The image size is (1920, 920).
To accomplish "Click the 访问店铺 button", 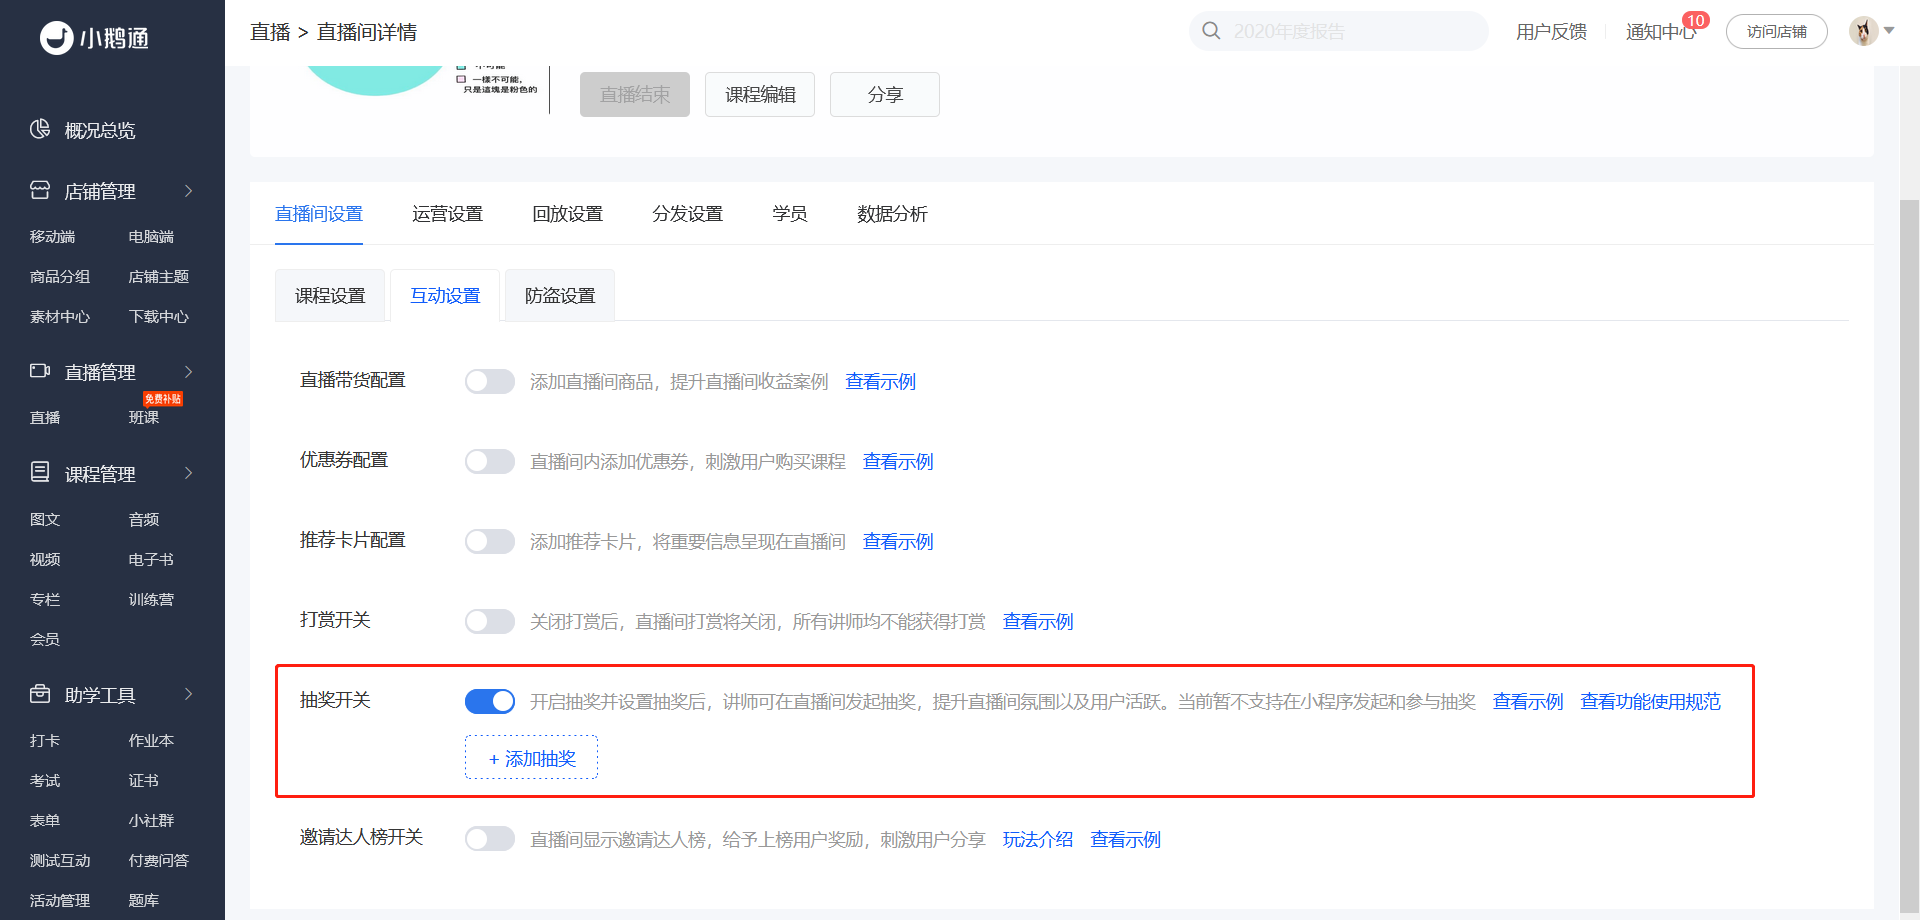I will (1777, 31).
